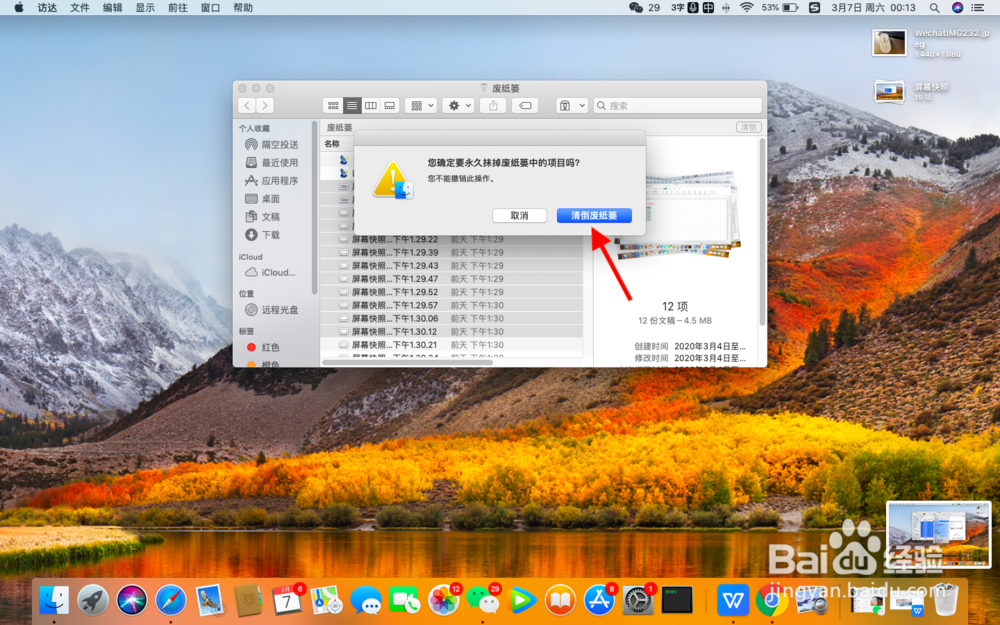Open the gear action menu

[459, 106]
